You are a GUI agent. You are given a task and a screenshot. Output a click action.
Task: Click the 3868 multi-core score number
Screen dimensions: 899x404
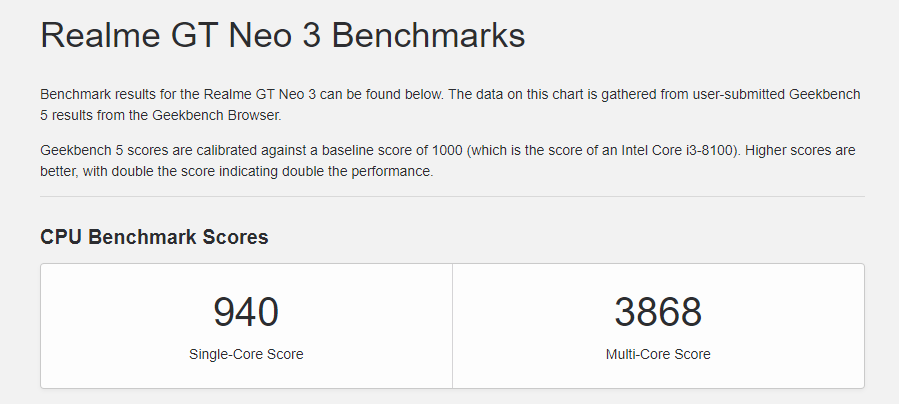[x=658, y=312]
